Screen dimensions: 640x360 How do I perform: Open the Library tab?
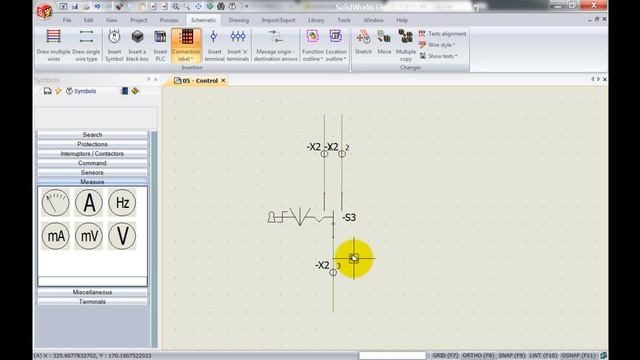pos(316,20)
